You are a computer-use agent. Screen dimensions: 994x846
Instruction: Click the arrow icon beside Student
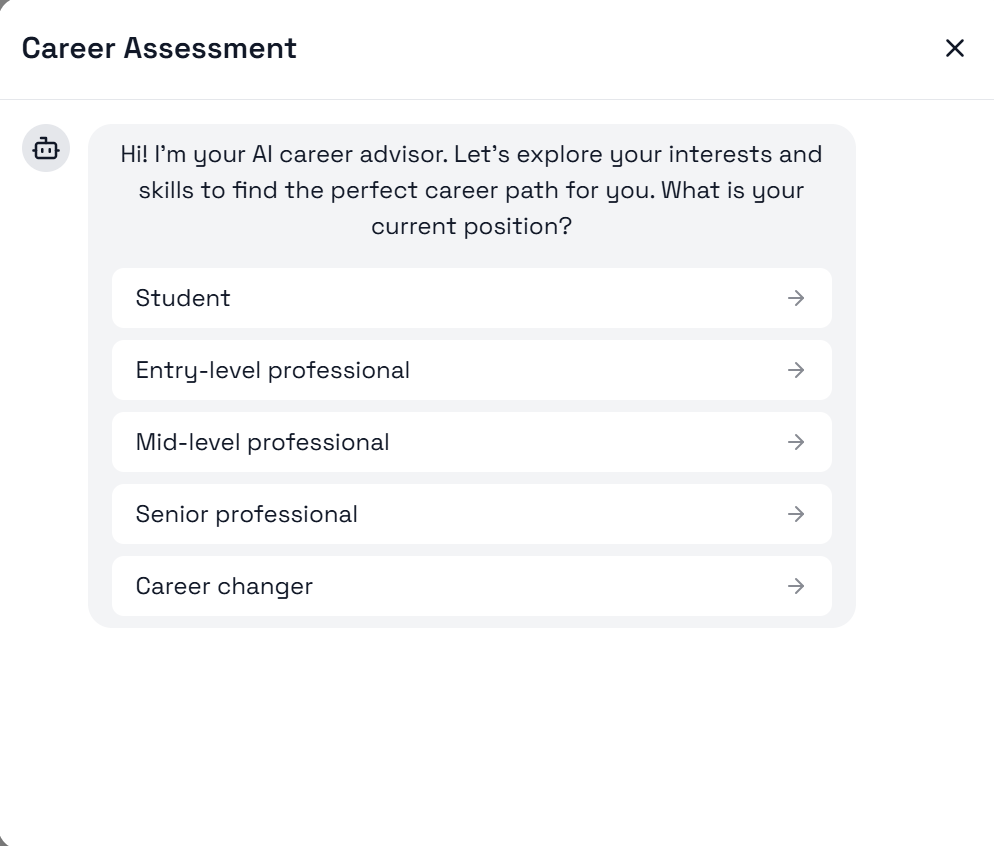pyautogui.click(x=795, y=298)
